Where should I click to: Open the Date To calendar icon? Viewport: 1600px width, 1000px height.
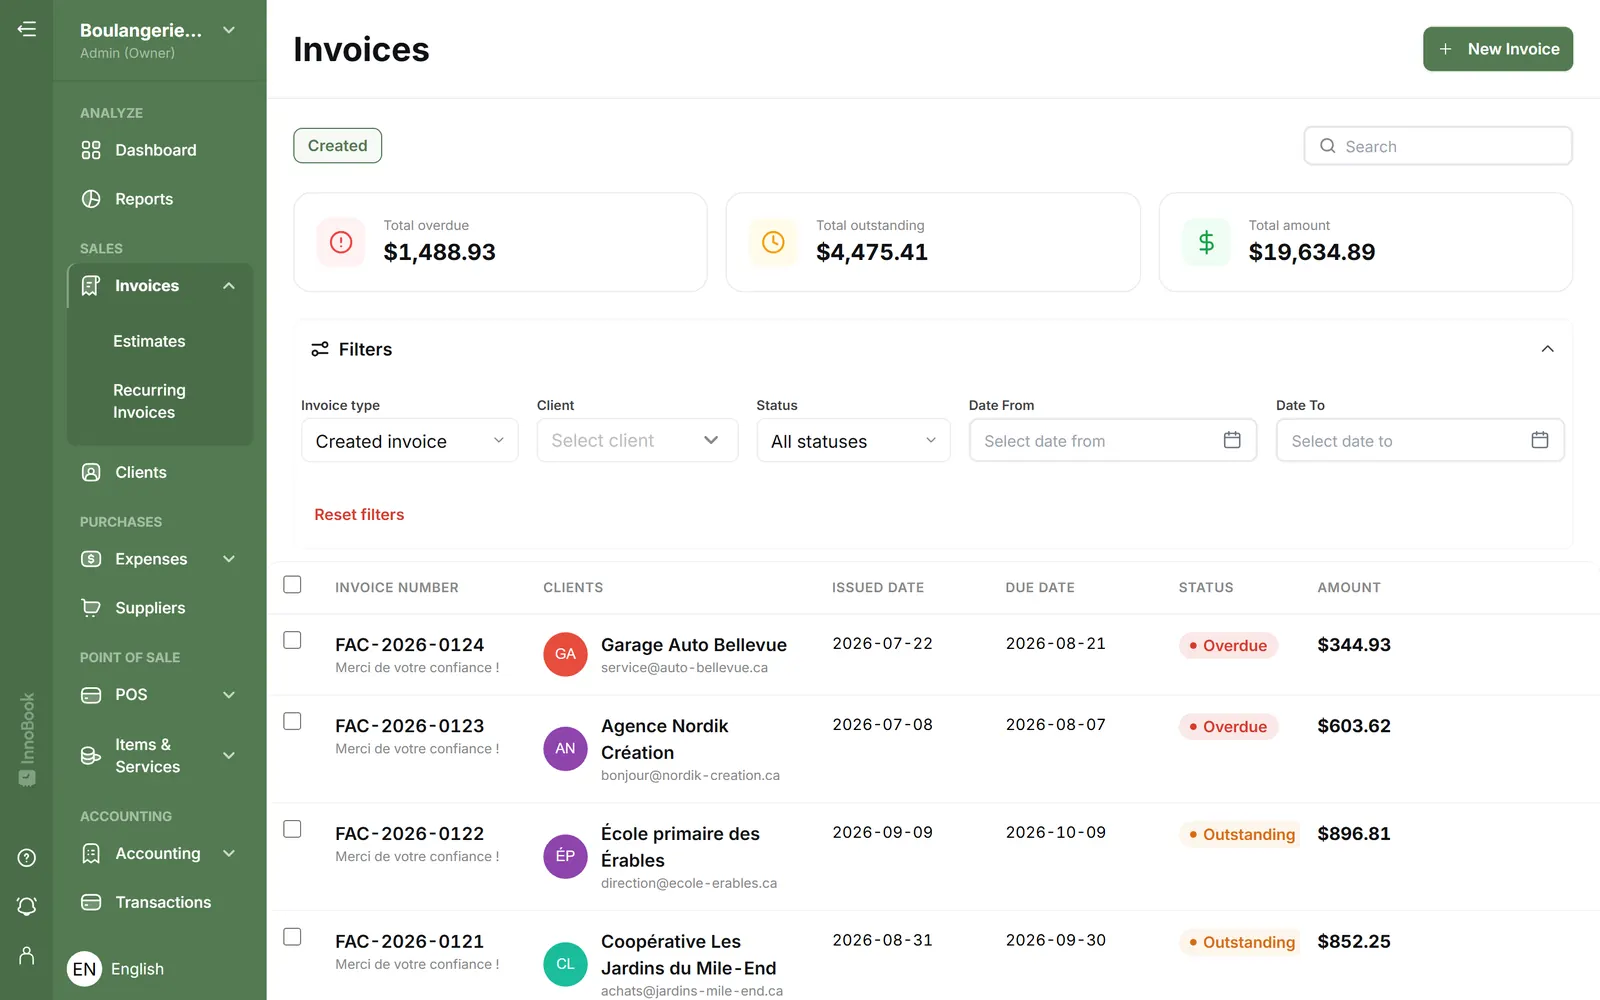(1540, 440)
